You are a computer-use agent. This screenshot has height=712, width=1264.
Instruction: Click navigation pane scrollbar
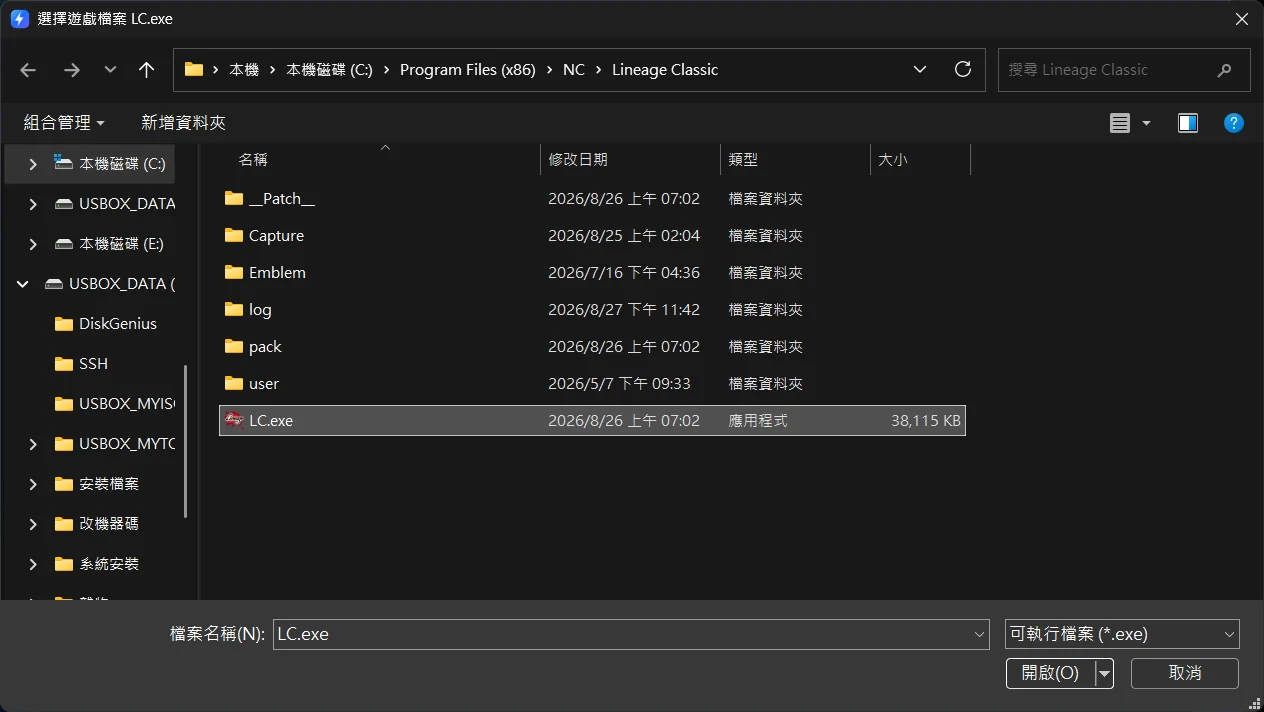(184, 440)
